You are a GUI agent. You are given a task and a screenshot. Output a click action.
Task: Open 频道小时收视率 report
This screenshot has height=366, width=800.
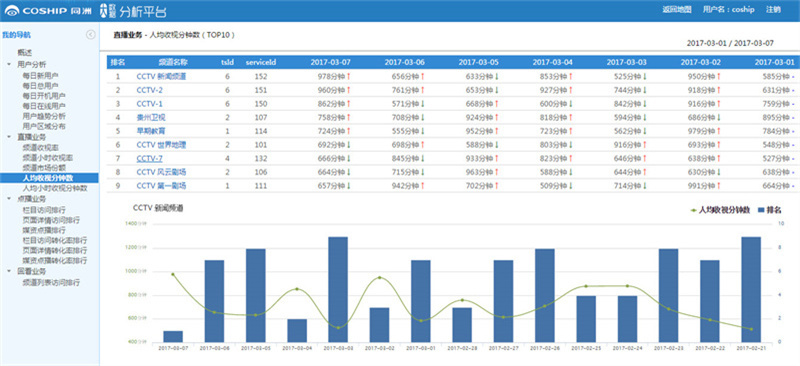coord(47,157)
